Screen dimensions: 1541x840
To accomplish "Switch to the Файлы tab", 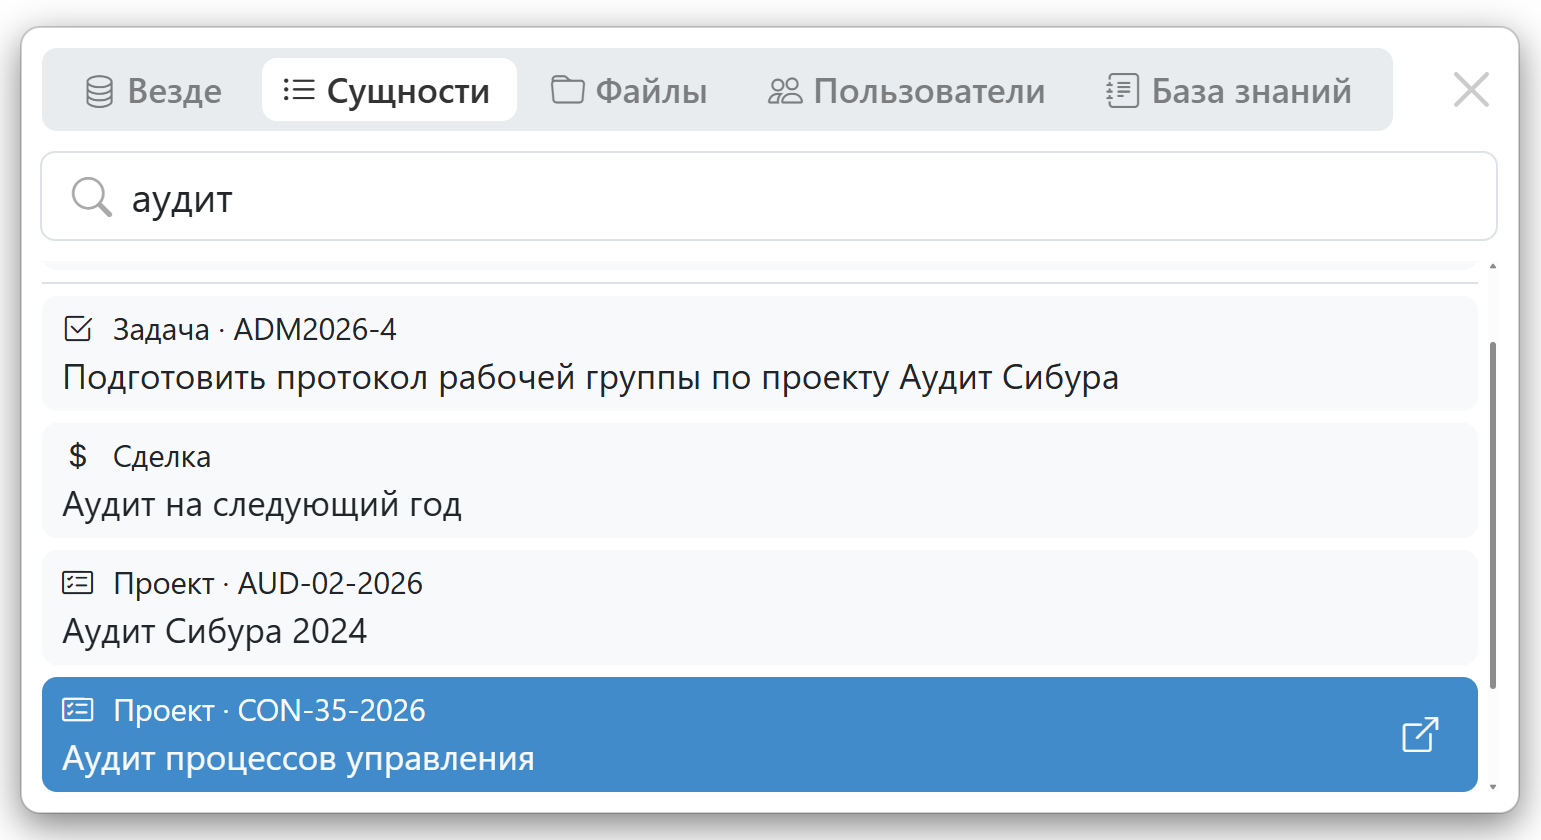I will pos(628,89).
